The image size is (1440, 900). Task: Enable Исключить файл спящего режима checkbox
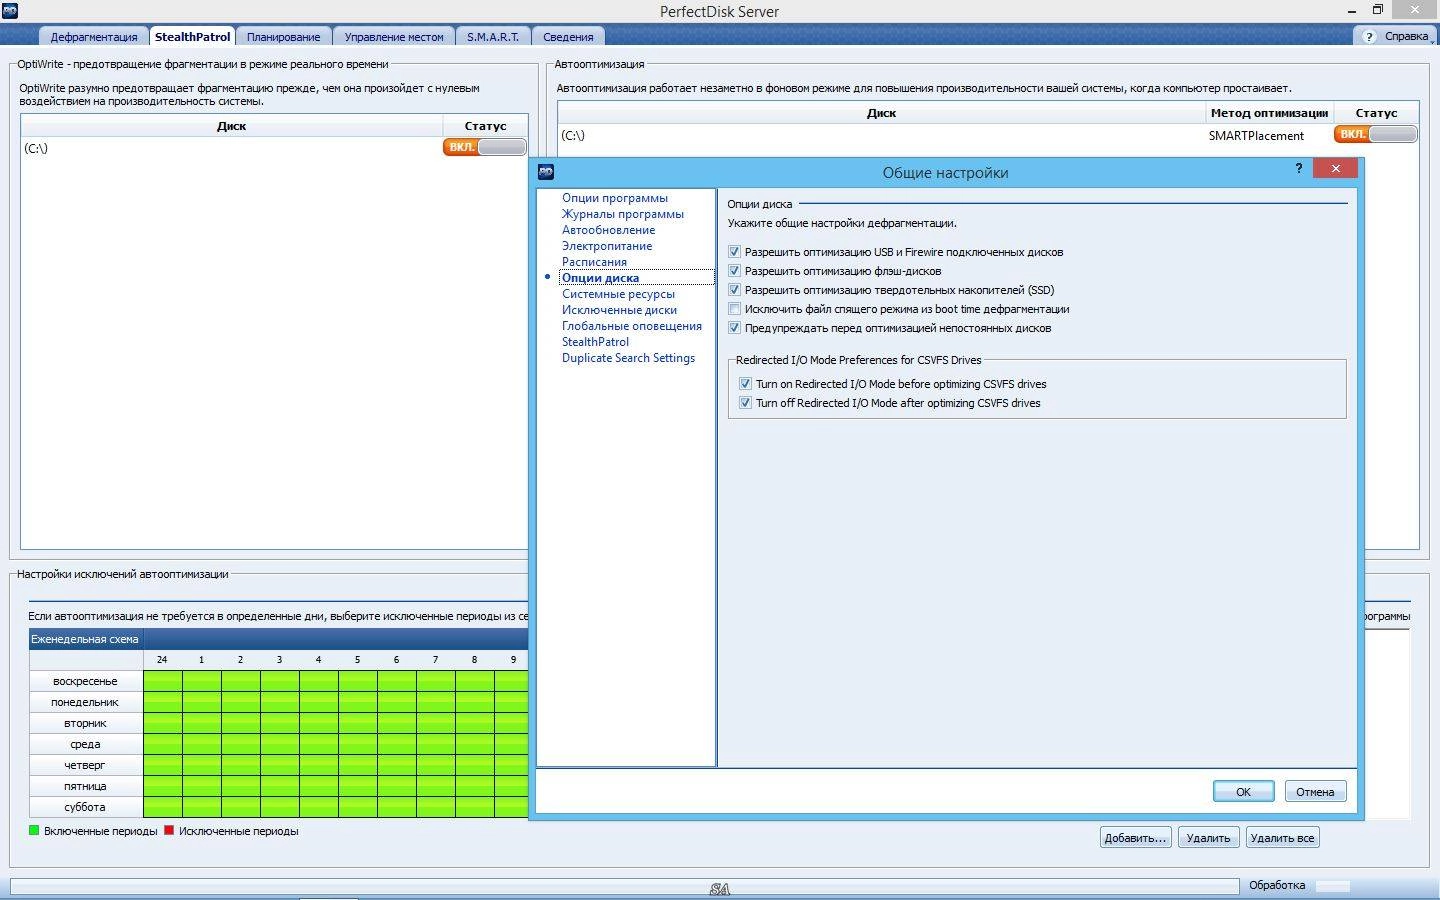click(734, 309)
